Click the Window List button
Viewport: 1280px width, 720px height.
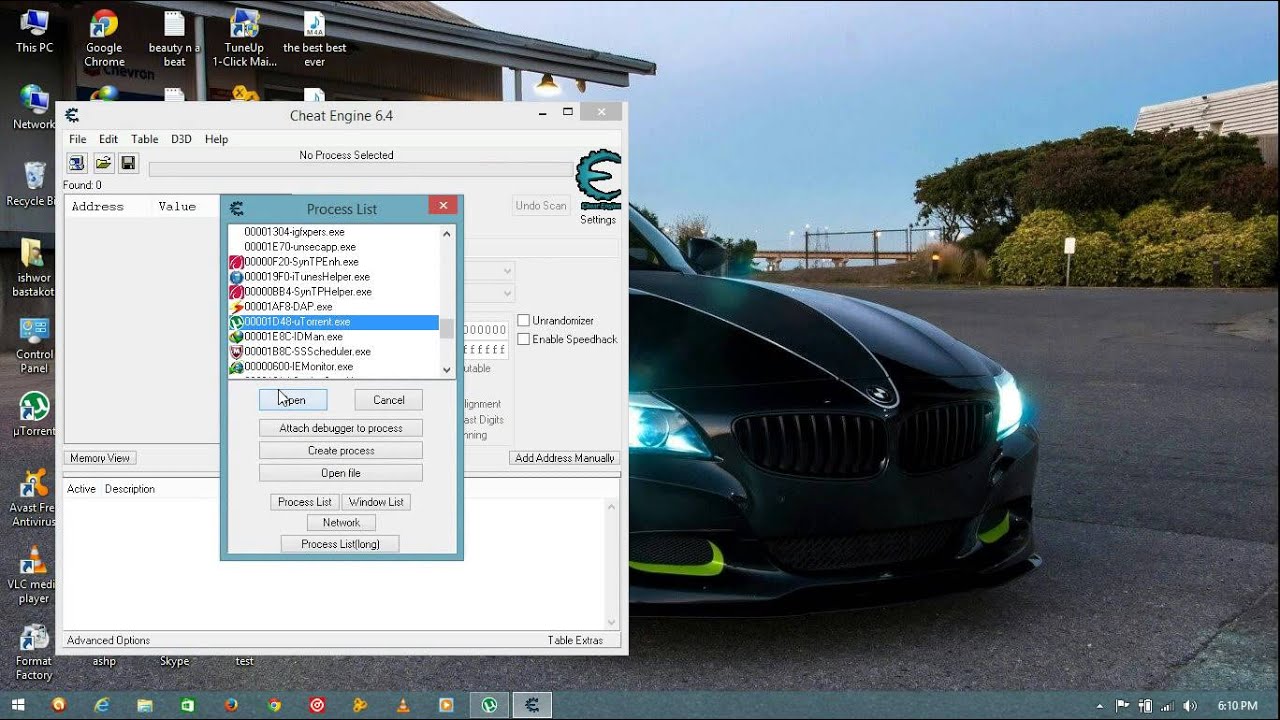click(x=376, y=502)
